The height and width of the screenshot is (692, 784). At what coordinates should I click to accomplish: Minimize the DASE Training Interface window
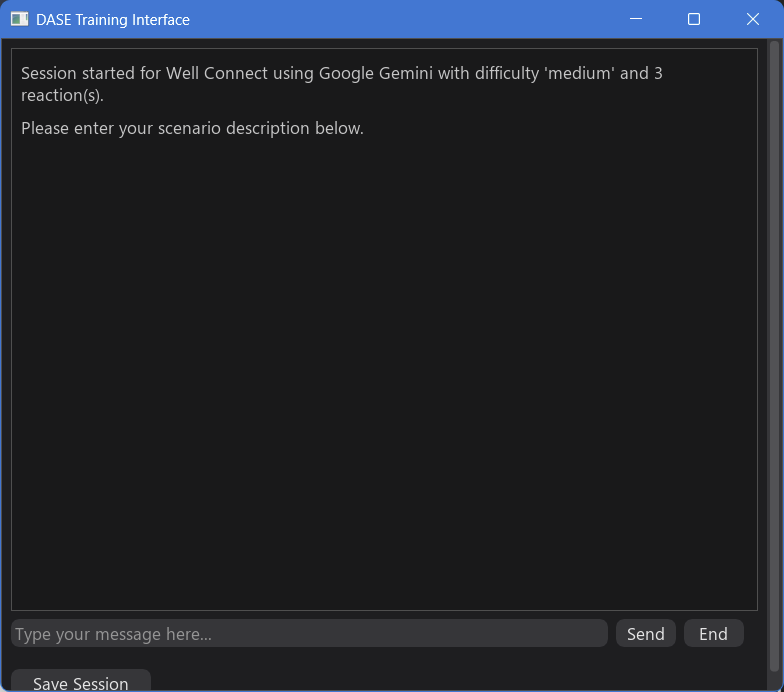(x=634, y=19)
